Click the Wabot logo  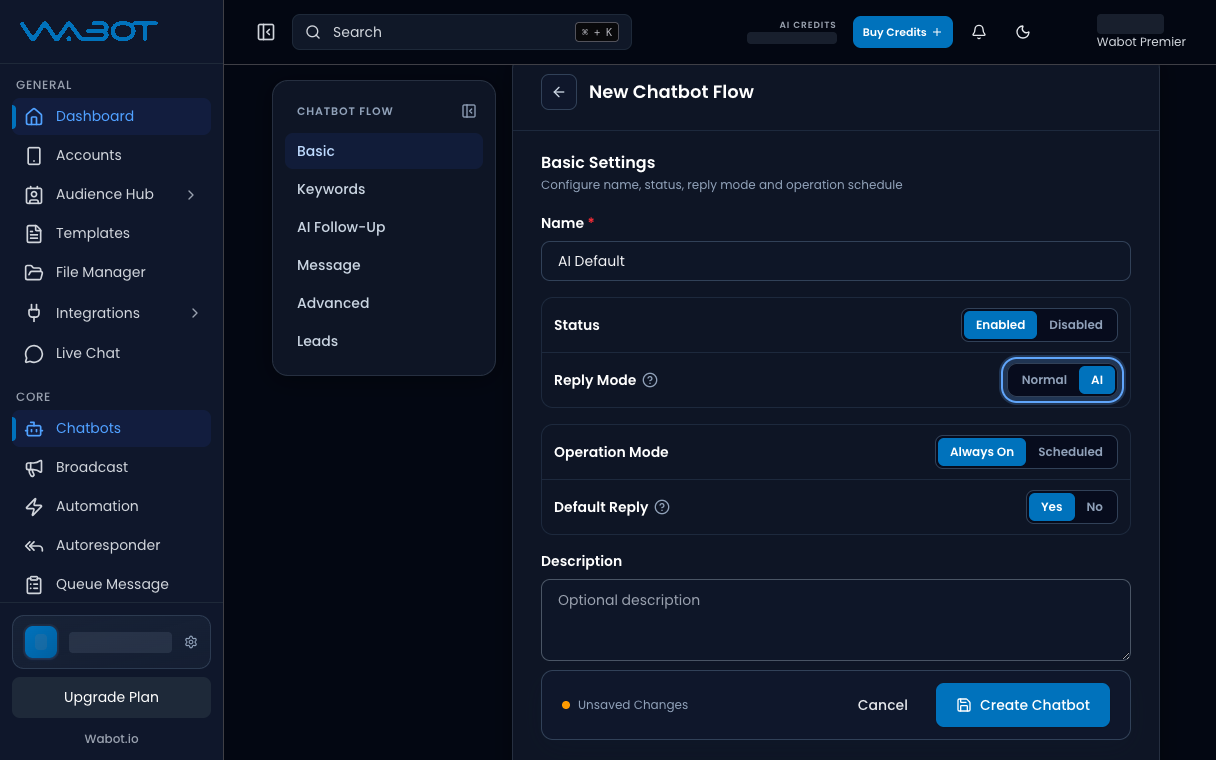pos(88,32)
